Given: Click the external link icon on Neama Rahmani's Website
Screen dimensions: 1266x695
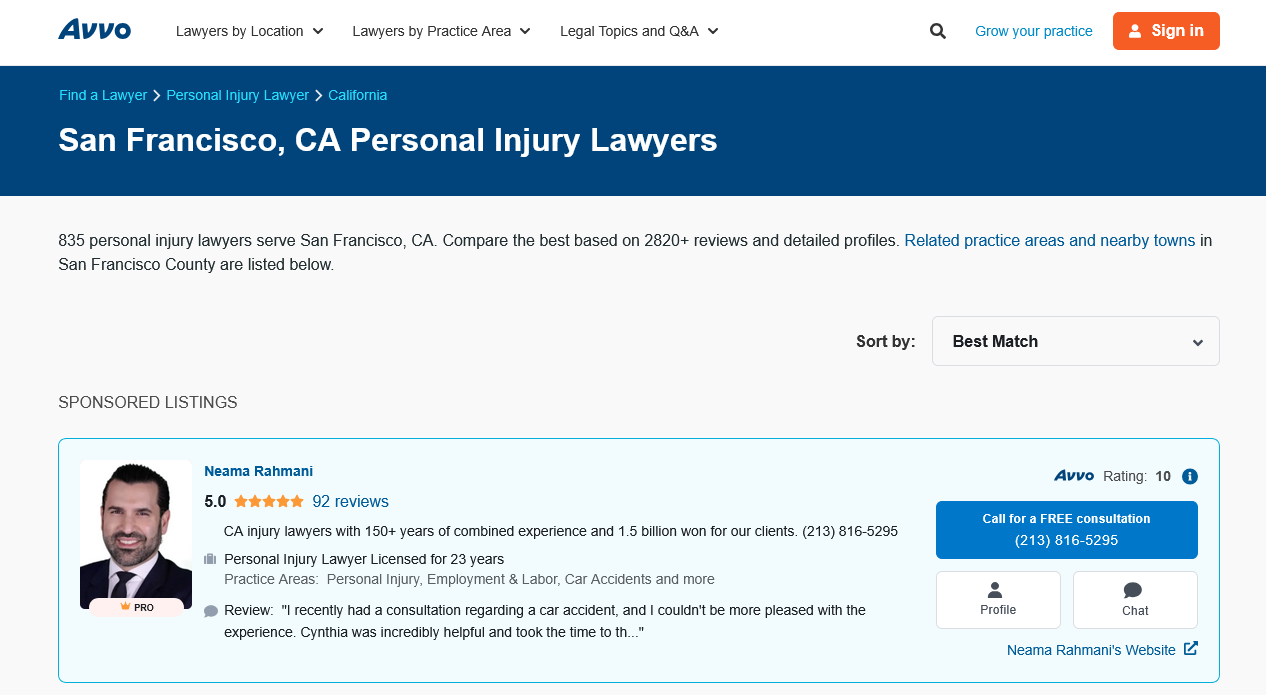Looking at the screenshot, I should 1191,649.
